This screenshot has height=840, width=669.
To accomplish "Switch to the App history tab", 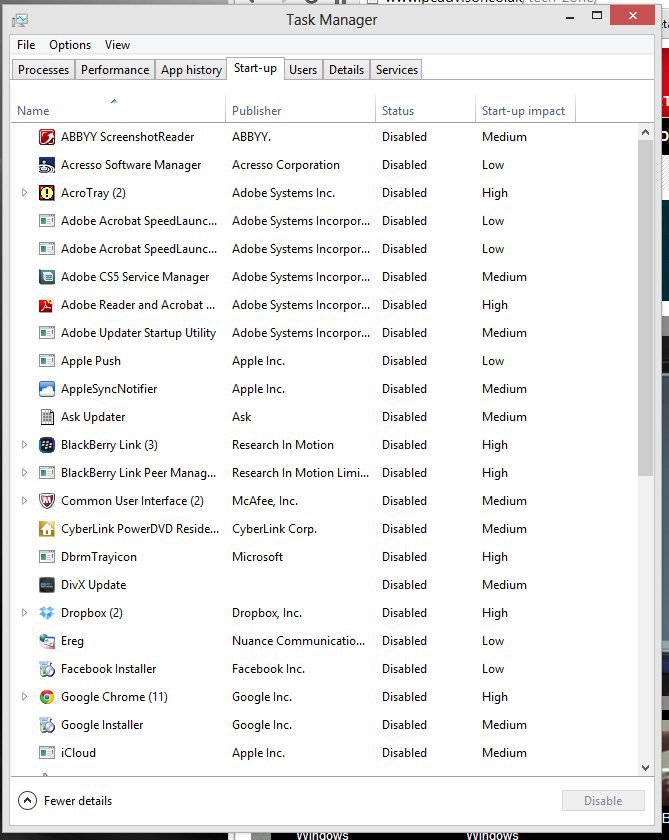I will pyautogui.click(x=191, y=70).
